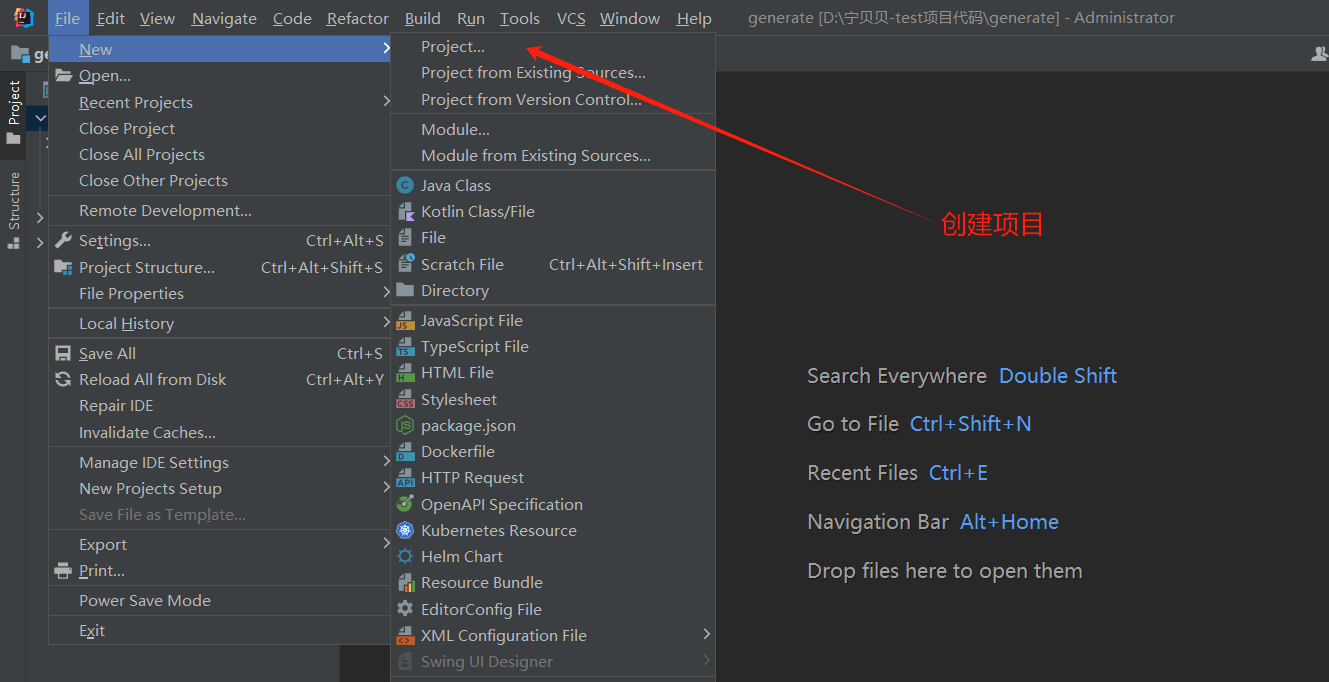This screenshot has height=682, width=1329.
Task: Open Remote Development...
Action: point(219,210)
